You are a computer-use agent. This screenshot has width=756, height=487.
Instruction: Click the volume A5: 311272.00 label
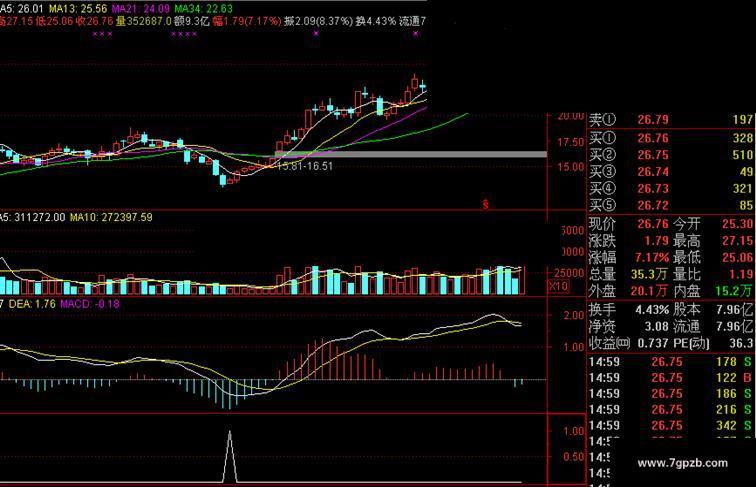(32, 217)
